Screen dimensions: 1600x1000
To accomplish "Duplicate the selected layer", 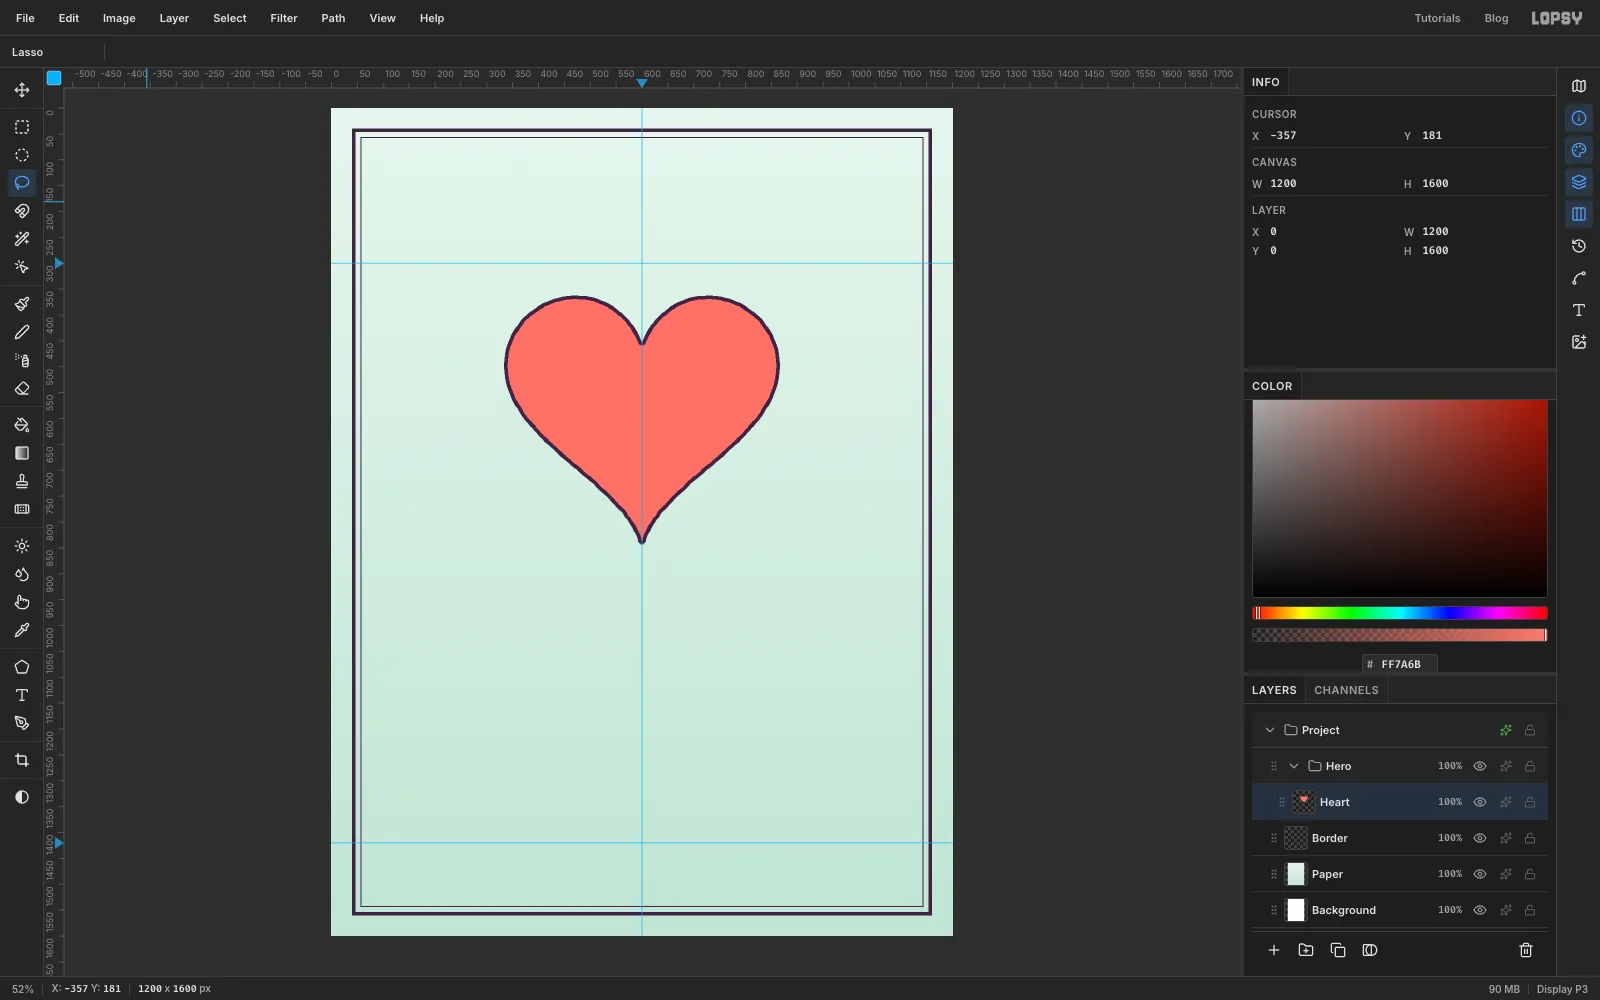I will click(1338, 950).
